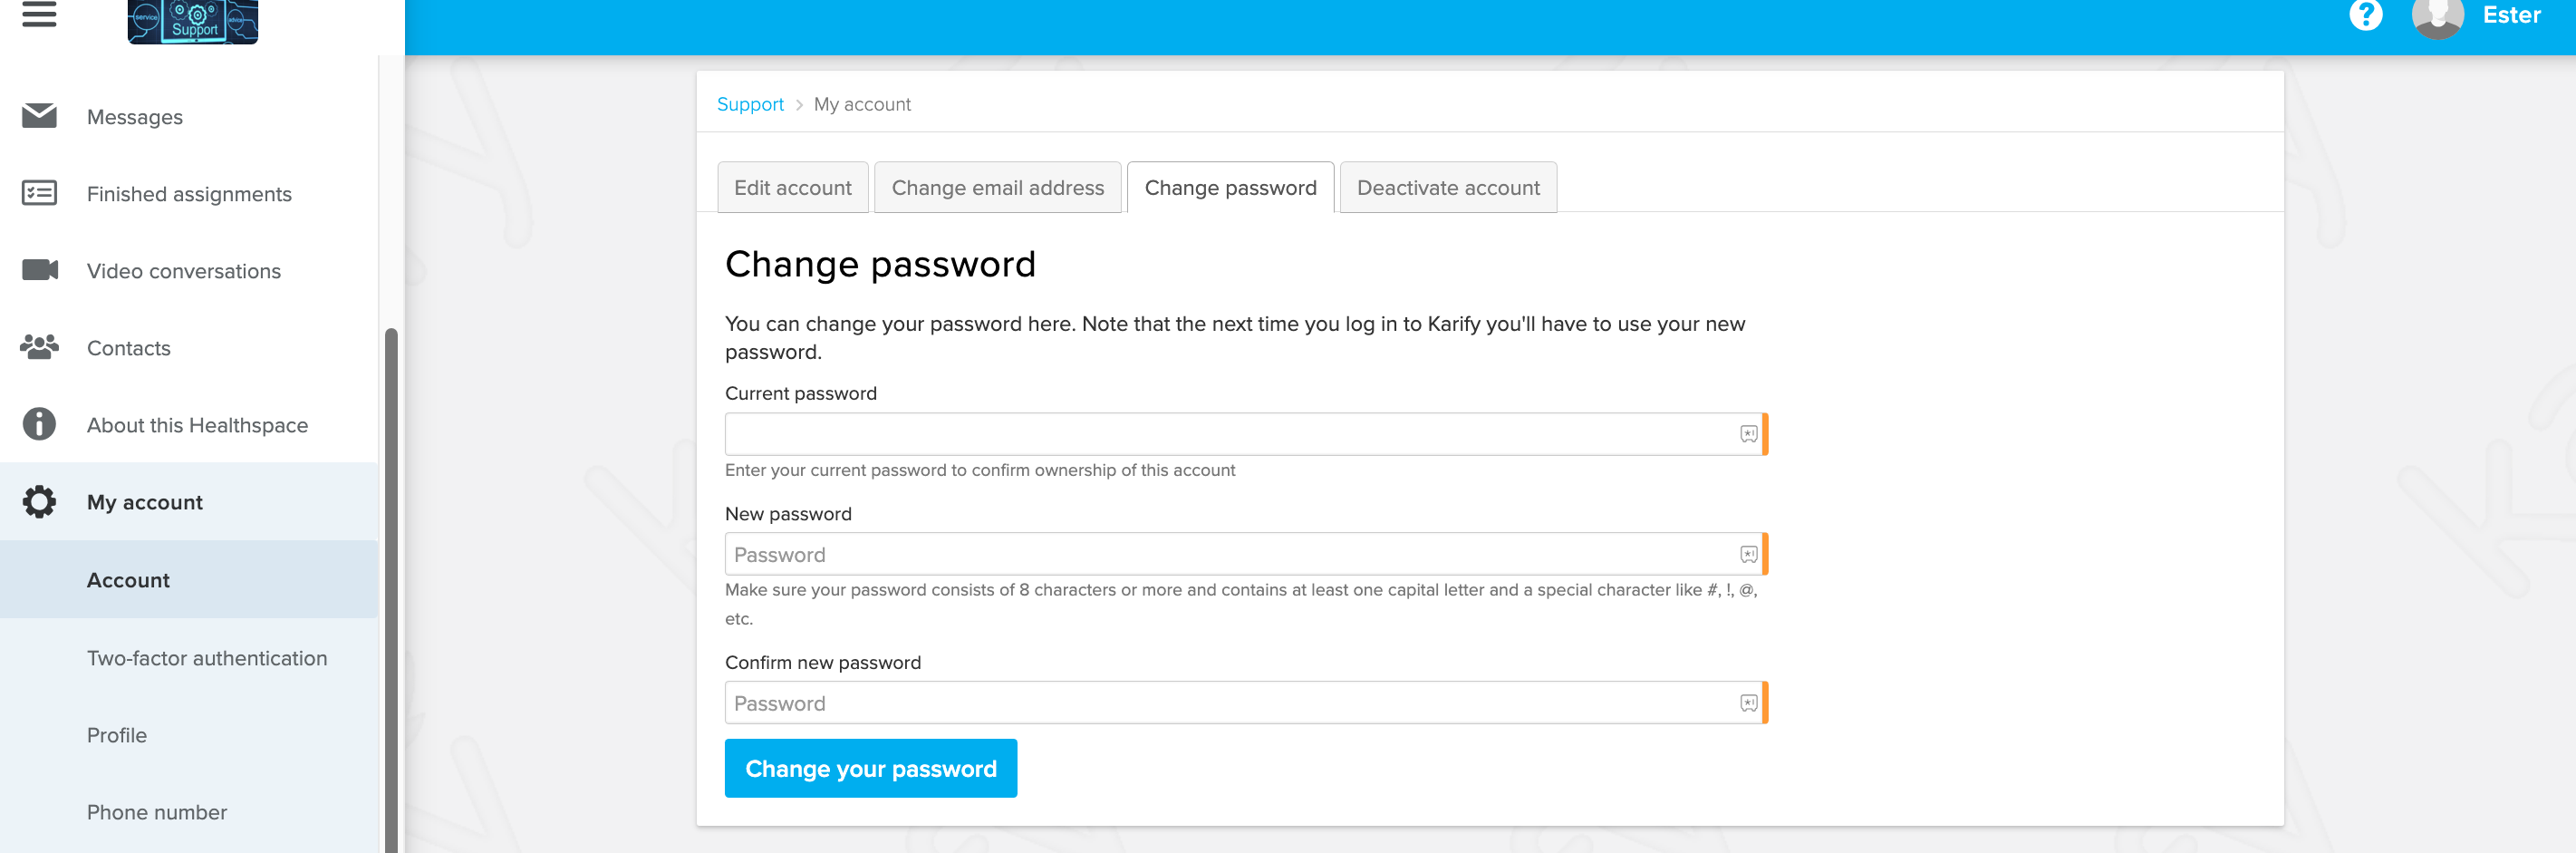Click password manager icon in Current password field
This screenshot has height=853, width=2576.
1748,434
